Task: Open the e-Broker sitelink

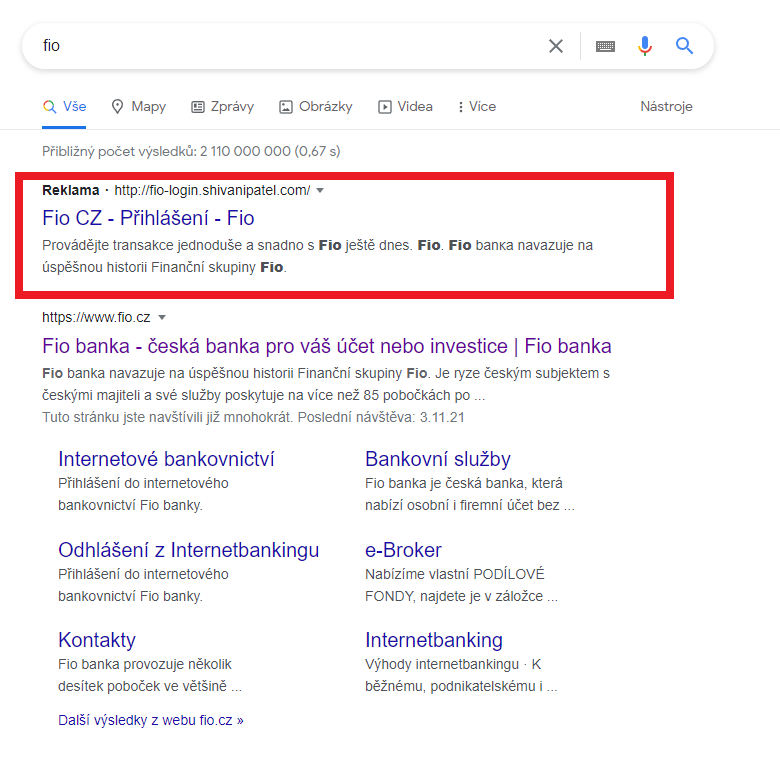Action: coord(403,550)
